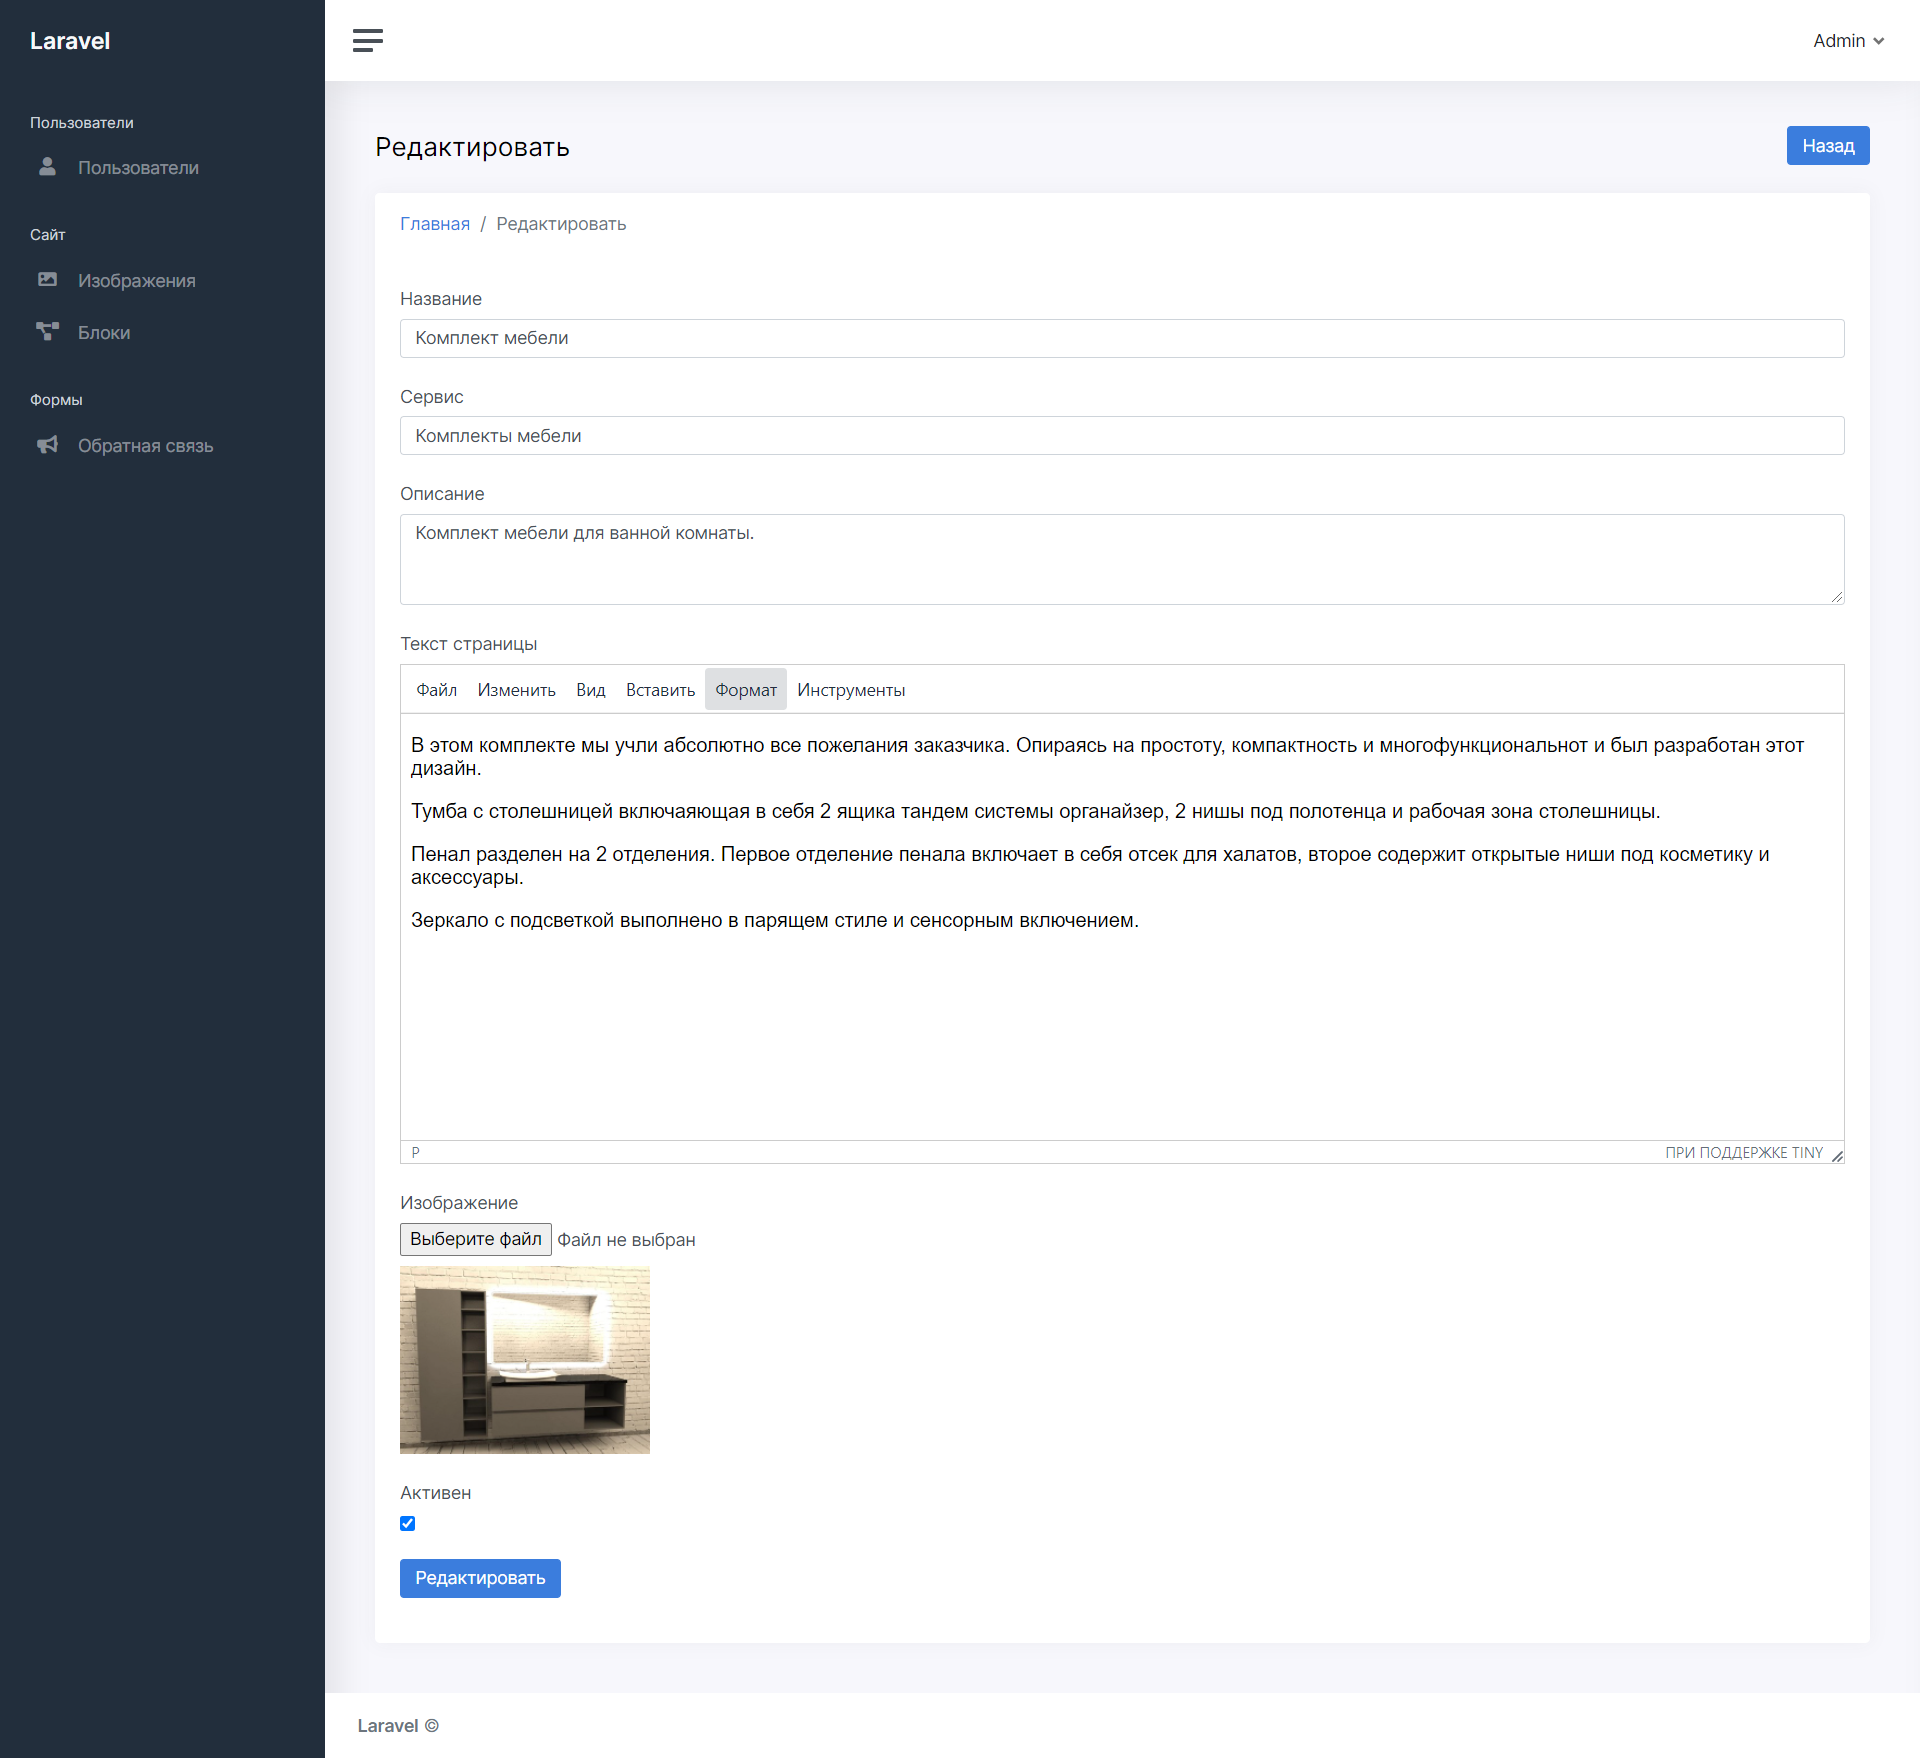Image resolution: width=1920 pixels, height=1758 pixels.
Task: Click the Описание textarea
Action: (1120, 558)
